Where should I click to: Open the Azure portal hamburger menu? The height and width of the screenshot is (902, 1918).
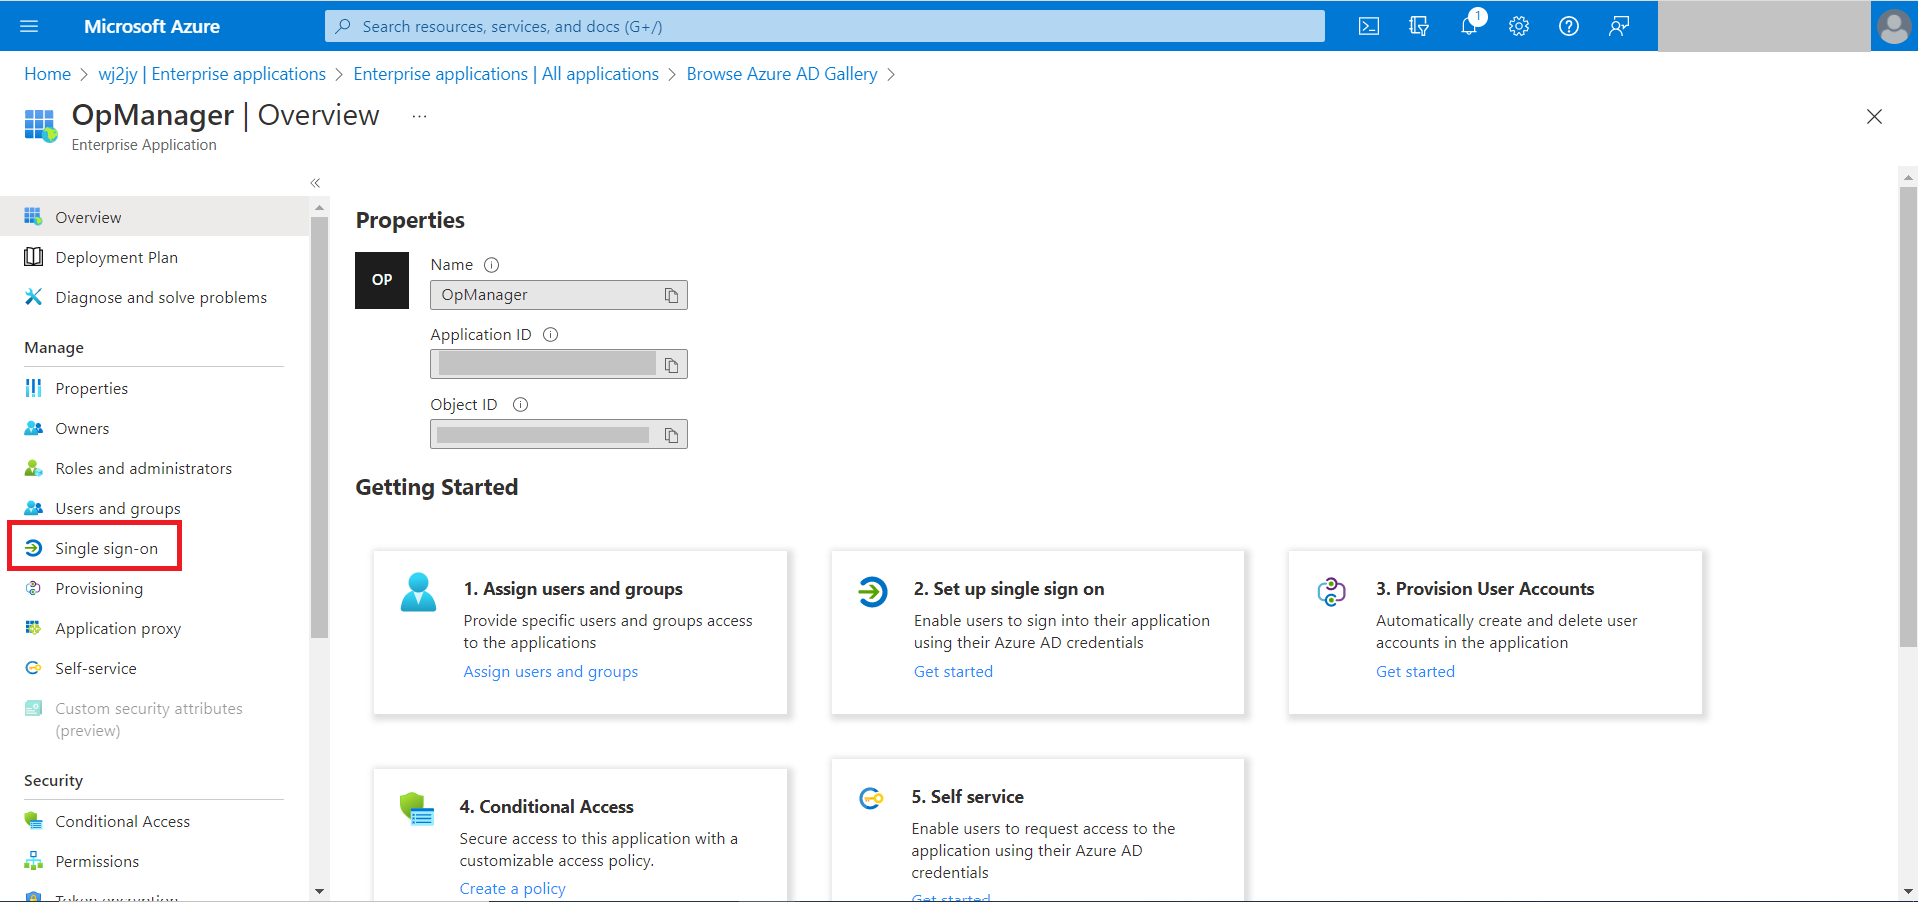tap(29, 26)
